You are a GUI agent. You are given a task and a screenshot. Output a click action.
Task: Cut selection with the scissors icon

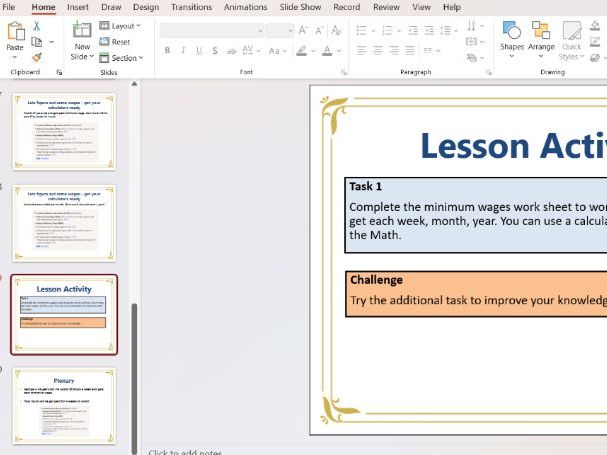[x=36, y=26]
